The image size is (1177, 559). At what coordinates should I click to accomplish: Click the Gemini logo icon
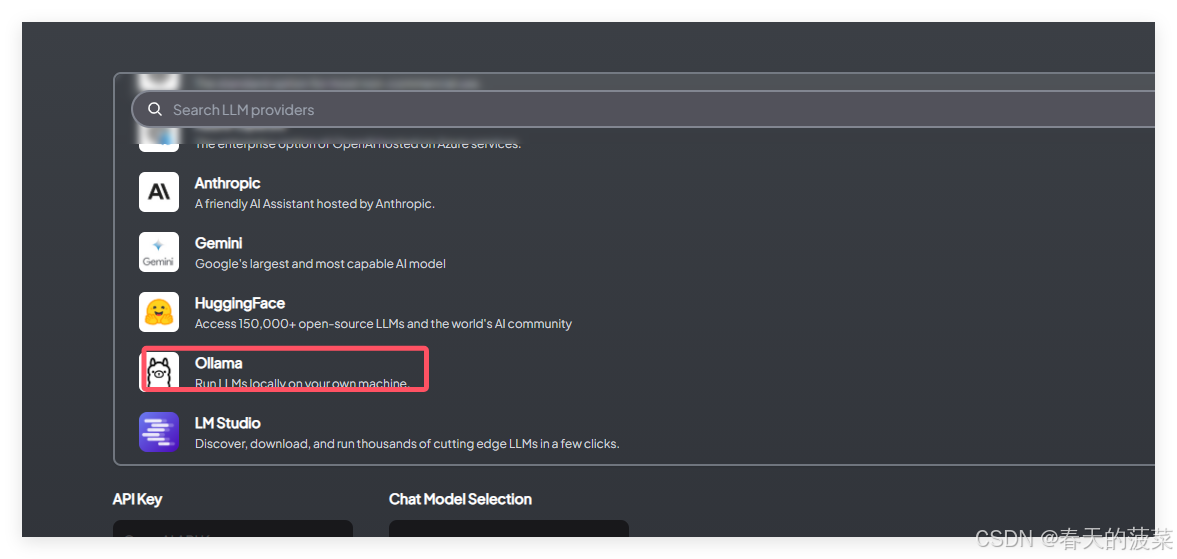pyautogui.click(x=159, y=252)
